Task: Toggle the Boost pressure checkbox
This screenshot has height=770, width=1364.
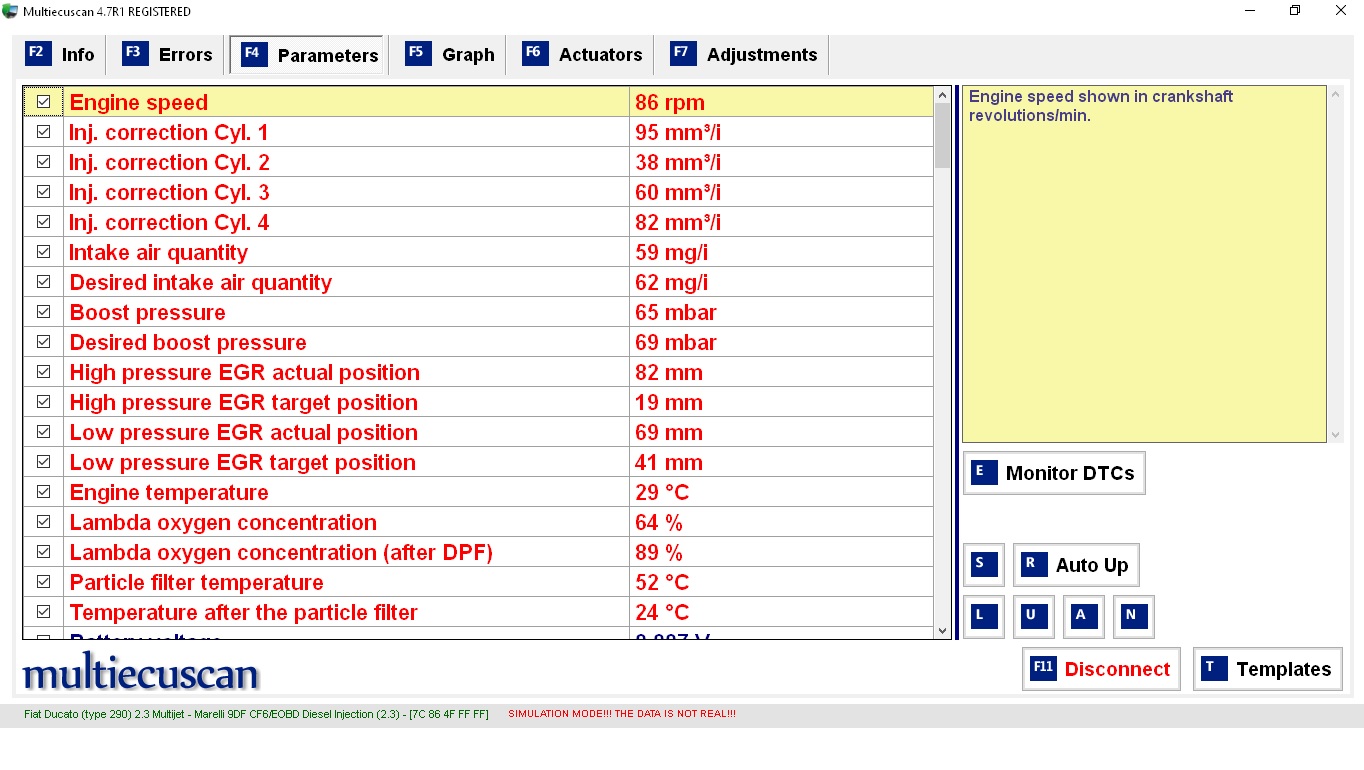Action: [x=43, y=312]
